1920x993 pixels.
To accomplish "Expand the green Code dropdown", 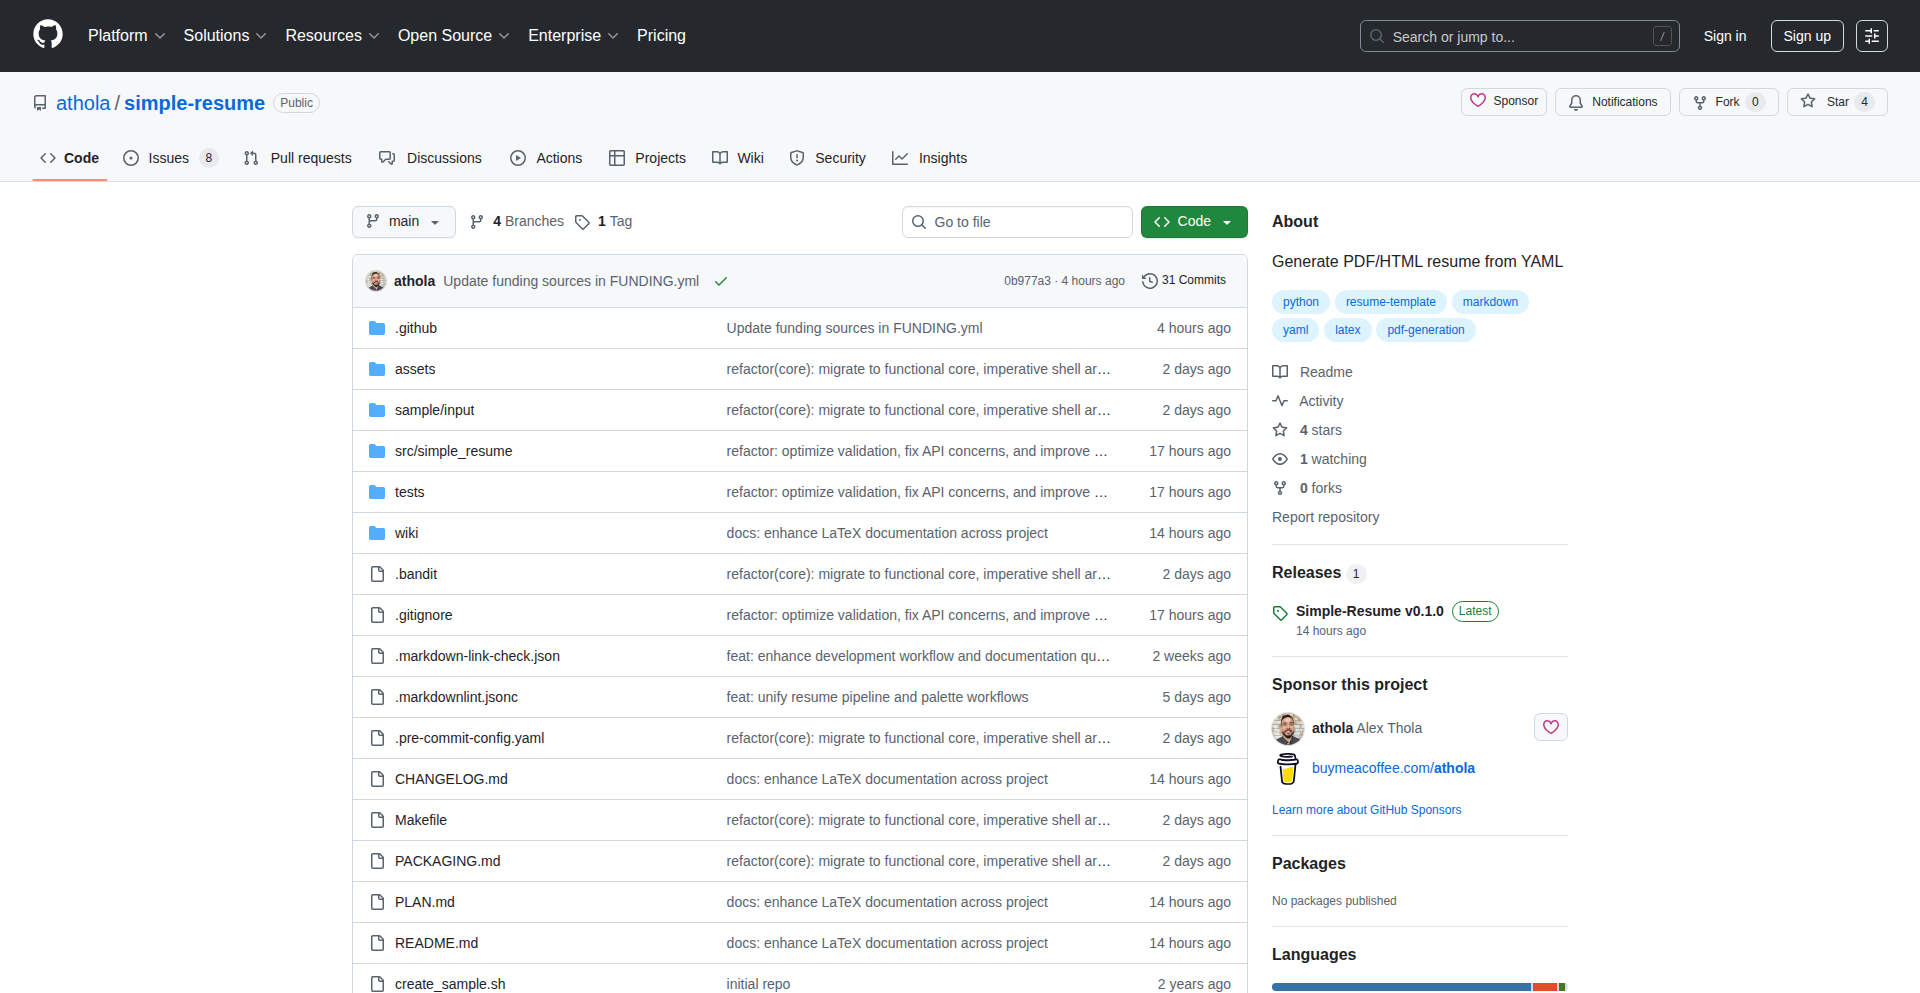I will (x=1193, y=221).
